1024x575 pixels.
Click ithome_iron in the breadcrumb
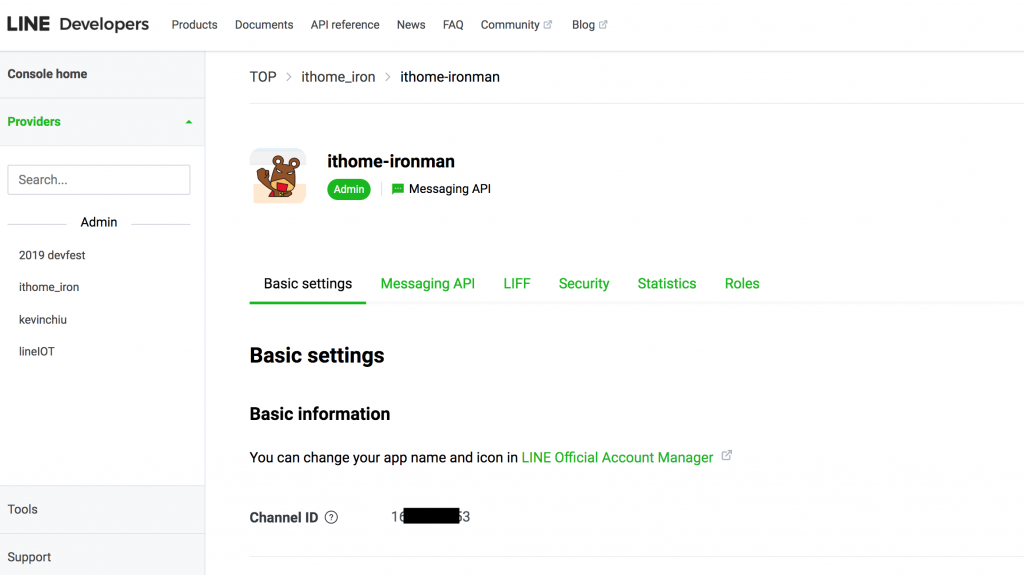[338, 77]
